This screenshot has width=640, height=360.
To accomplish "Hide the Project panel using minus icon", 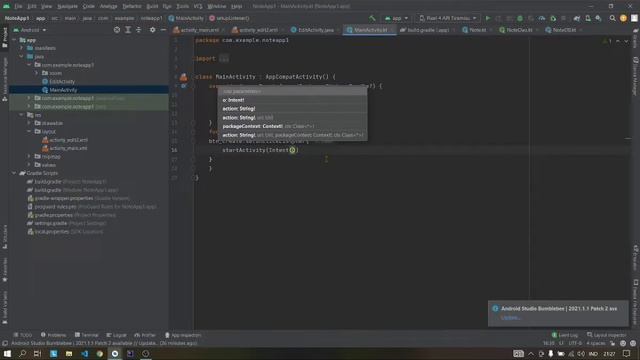I will 163,30.
